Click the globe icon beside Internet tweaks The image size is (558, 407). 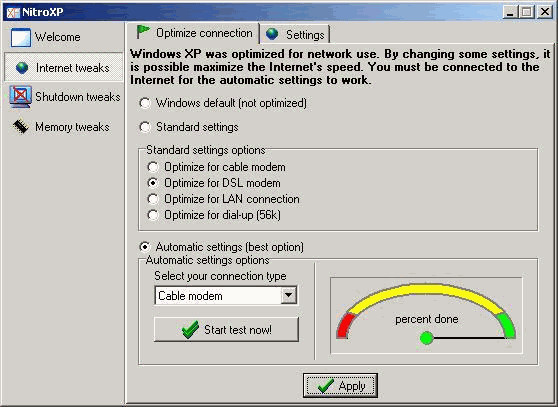(x=22, y=68)
